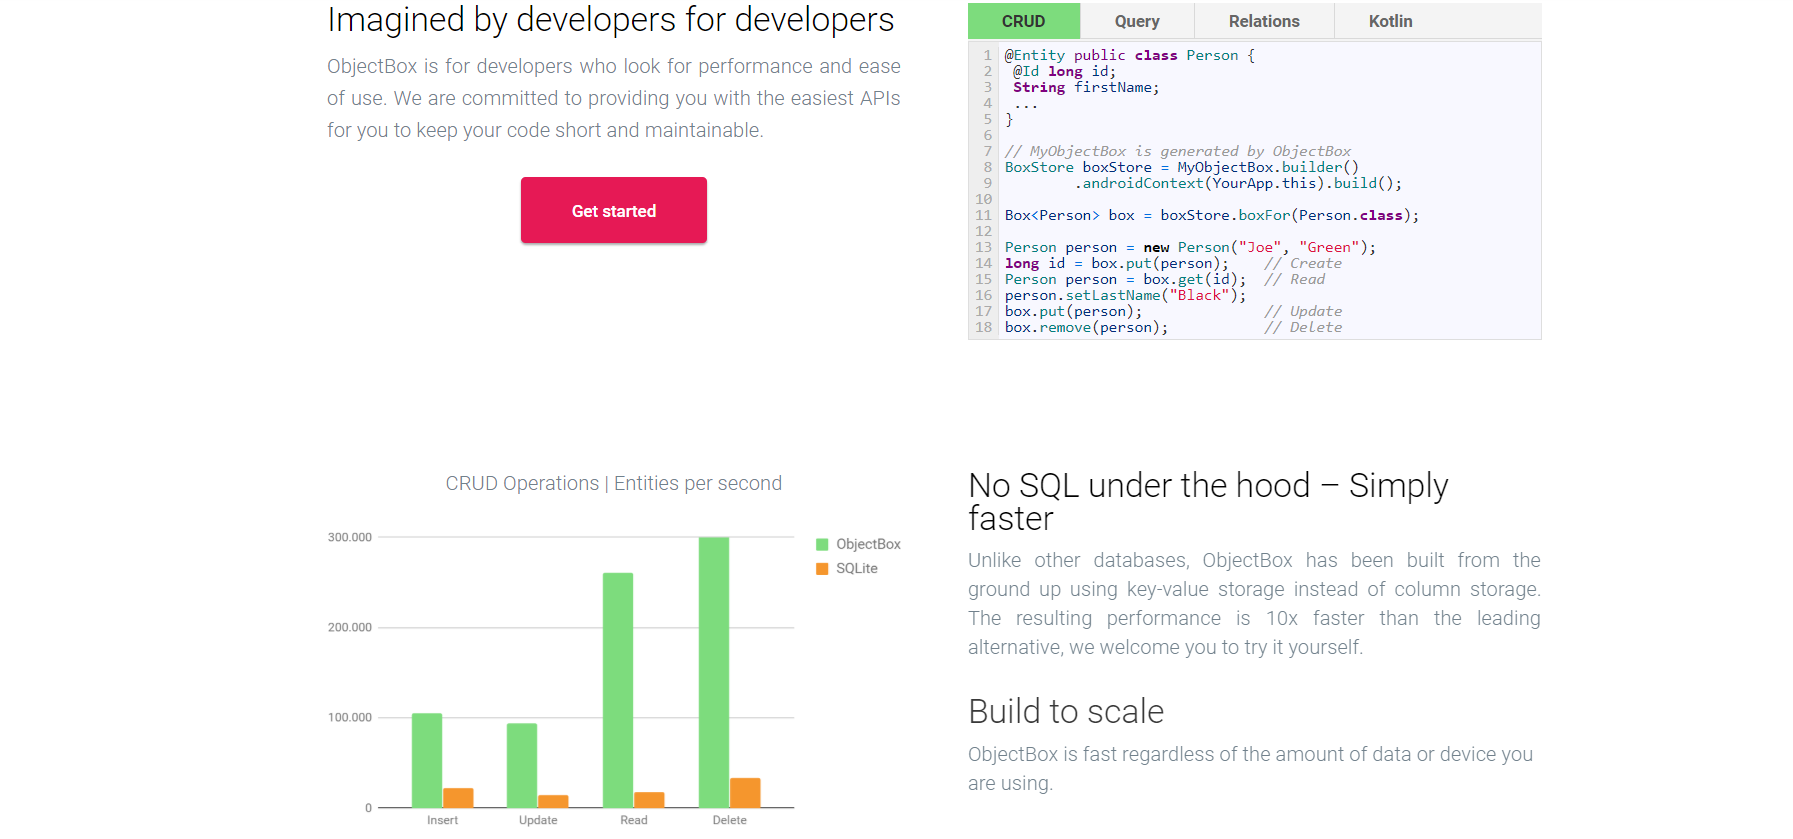Click the green ObjectBox legend swatch
This screenshot has width=1793, height=839.
[822, 544]
